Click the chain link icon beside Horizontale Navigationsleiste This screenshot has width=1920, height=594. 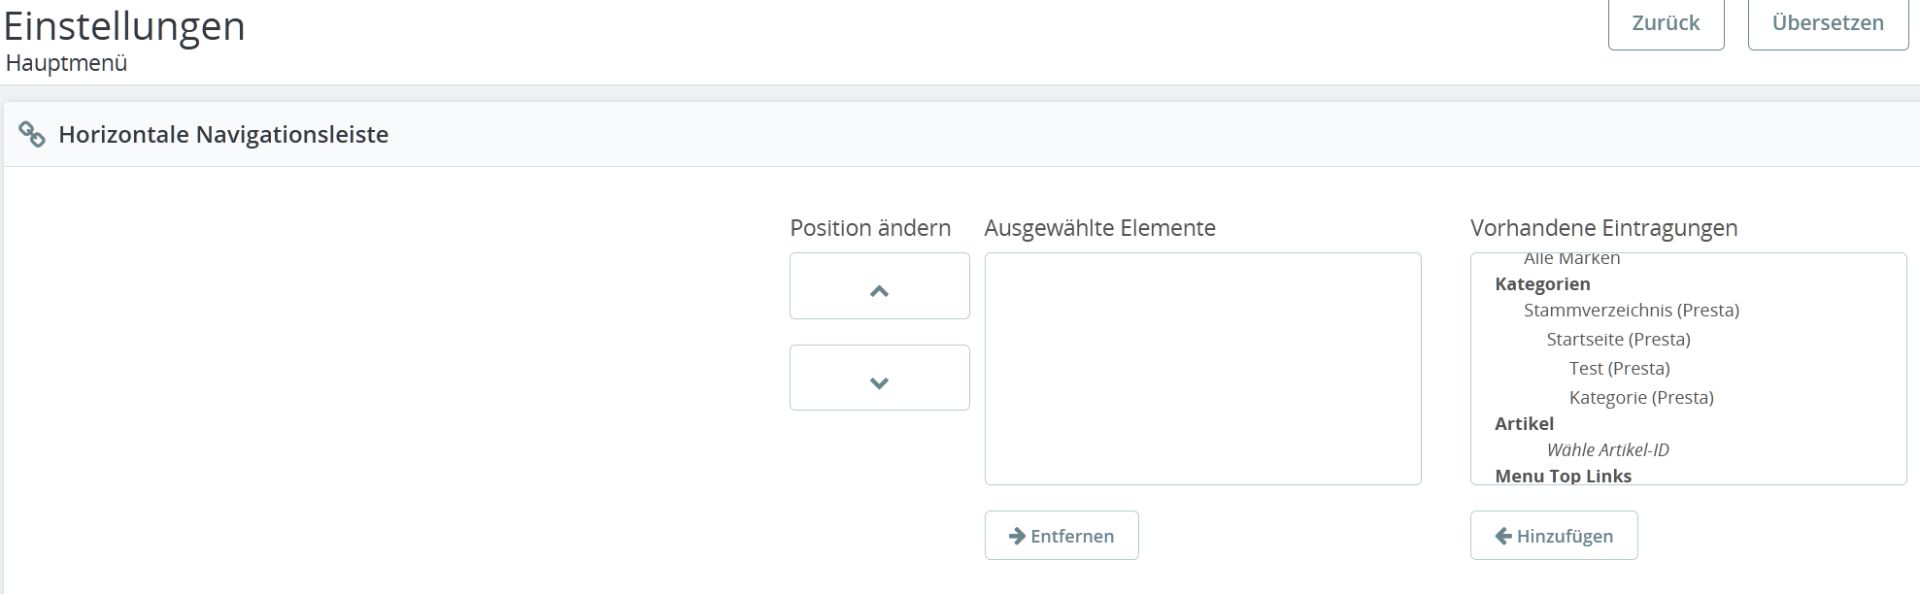click(32, 134)
